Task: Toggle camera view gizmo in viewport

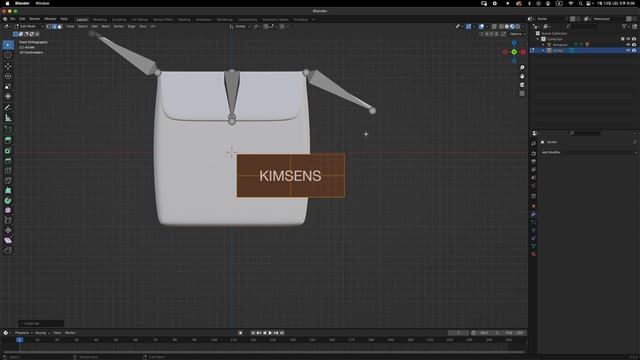Action: click(x=522, y=85)
